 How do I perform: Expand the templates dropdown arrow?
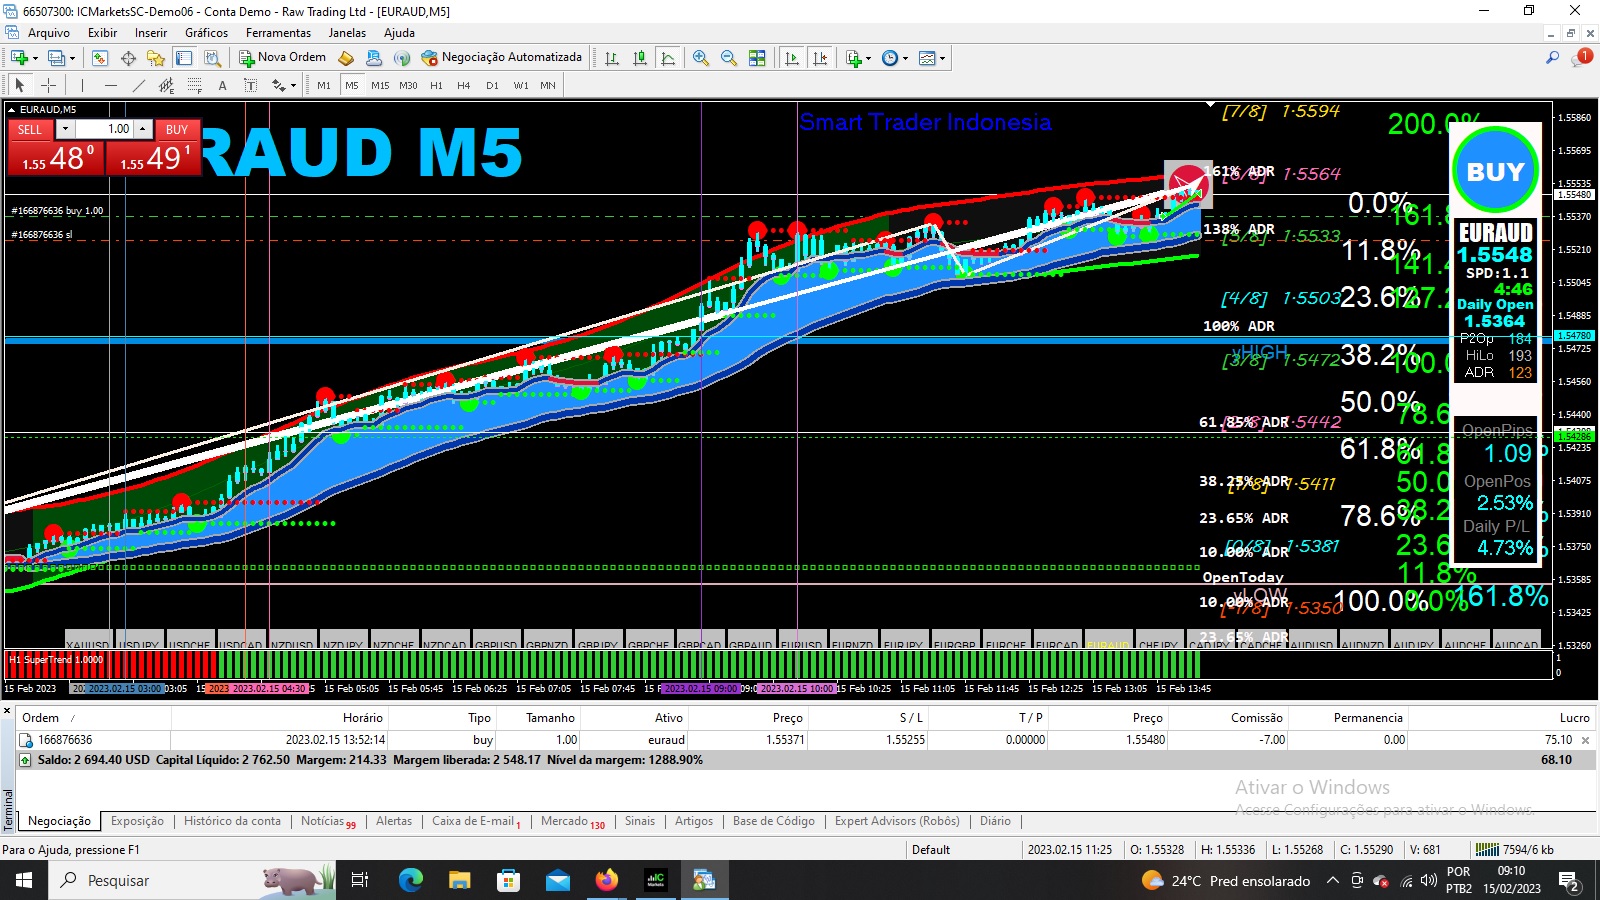tap(942, 58)
